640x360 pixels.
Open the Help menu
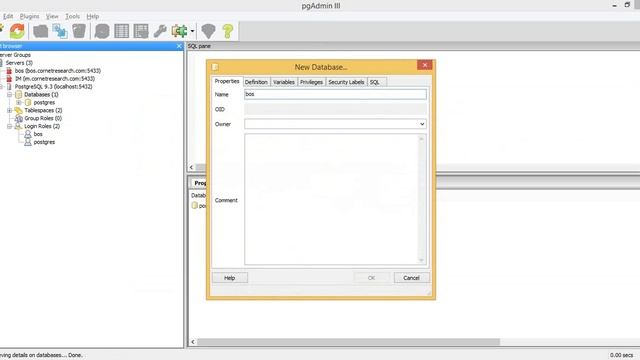click(x=93, y=16)
